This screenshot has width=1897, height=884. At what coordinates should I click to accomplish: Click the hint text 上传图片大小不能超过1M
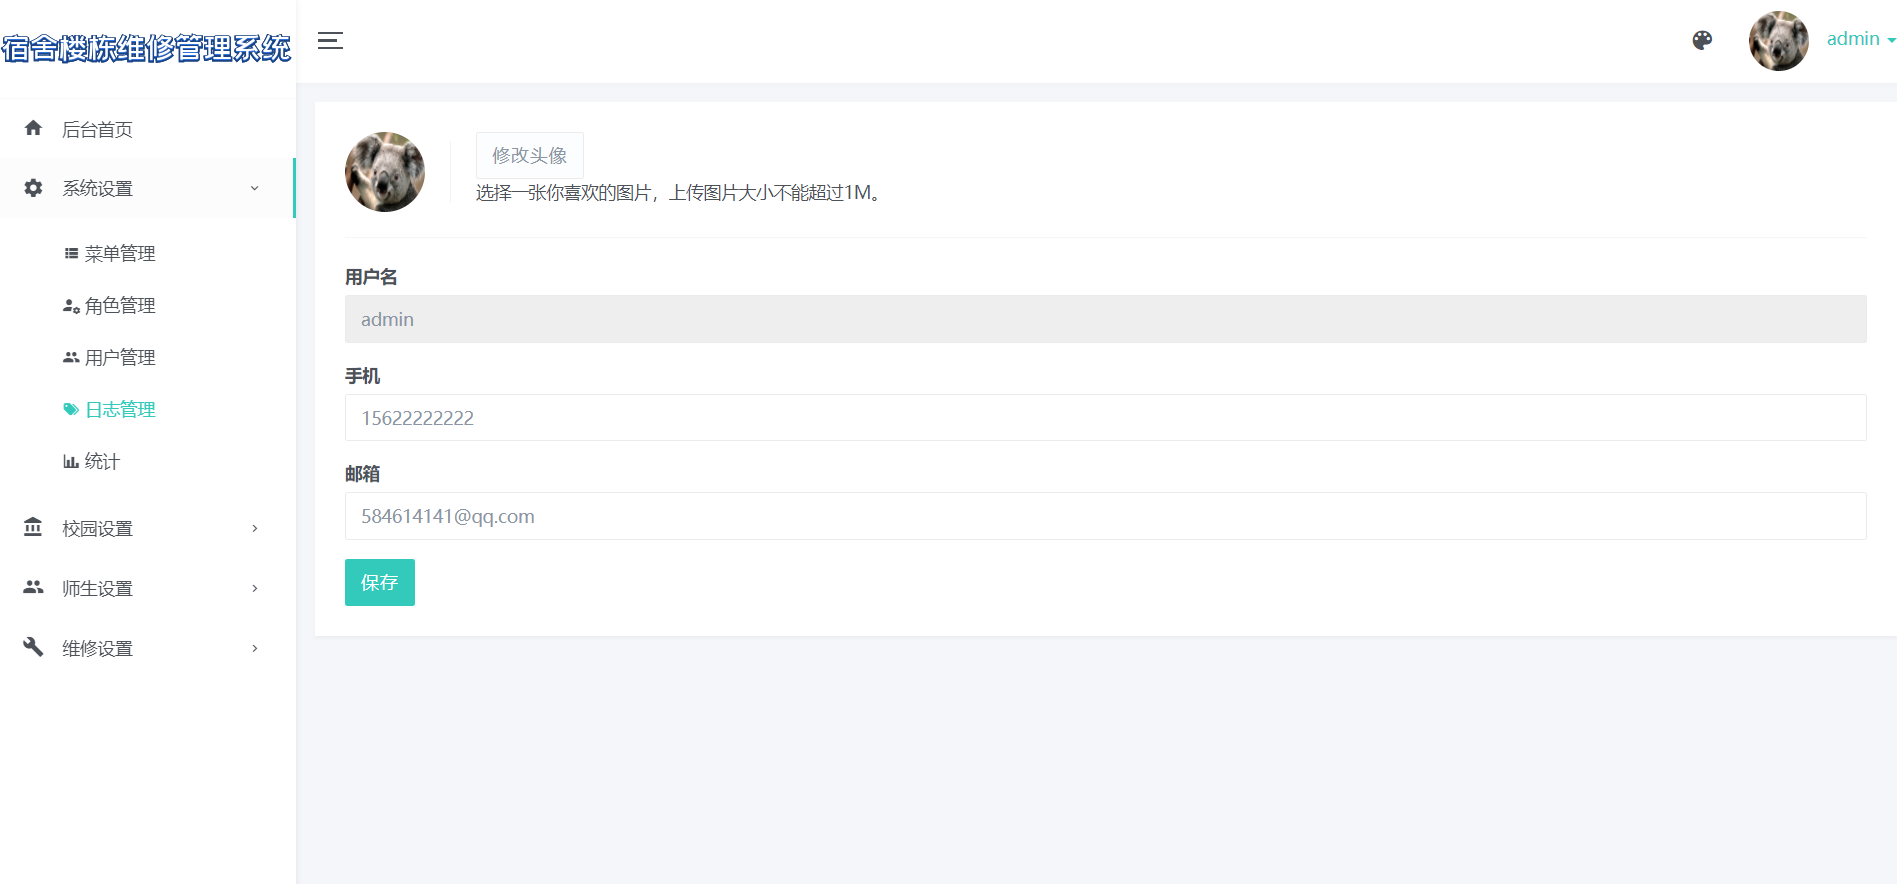[x=775, y=193]
